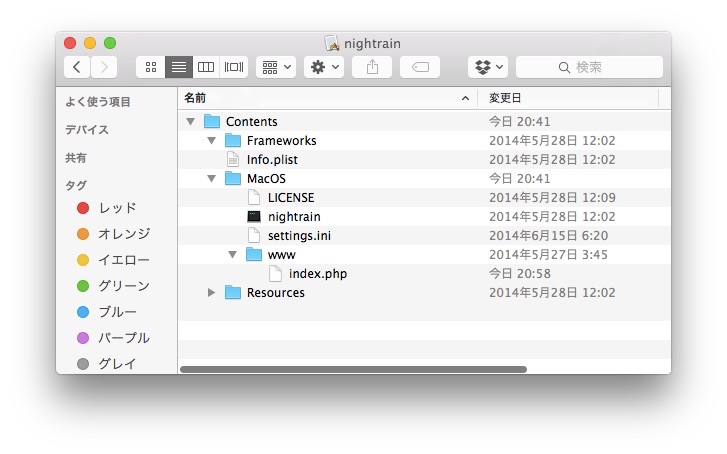The image size is (727, 454).
Task: Switch to list view
Action: [x=179, y=67]
